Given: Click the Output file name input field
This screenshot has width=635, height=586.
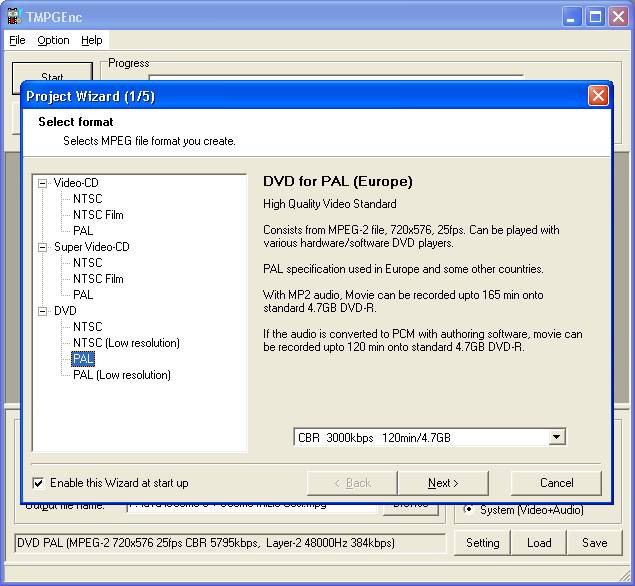Looking at the screenshot, I should coord(252,508).
